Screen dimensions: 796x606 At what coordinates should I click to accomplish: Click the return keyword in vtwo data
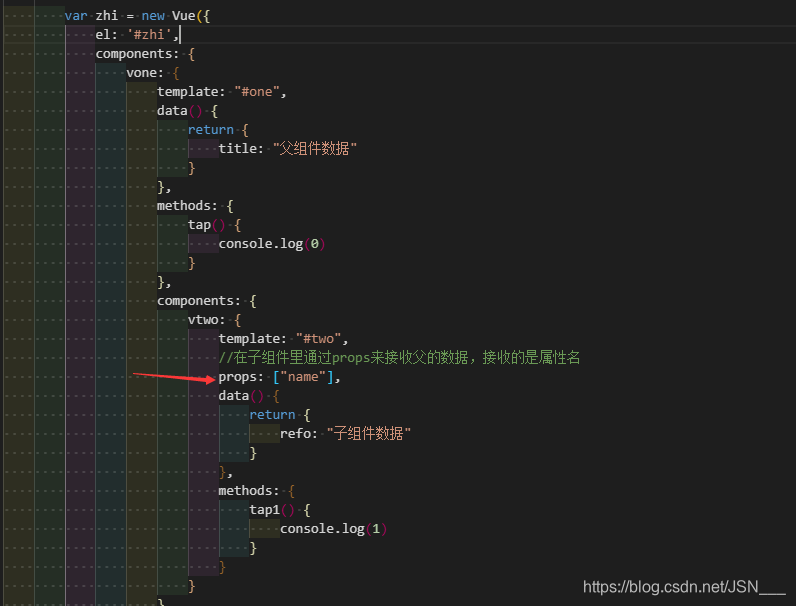[x=272, y=415]
